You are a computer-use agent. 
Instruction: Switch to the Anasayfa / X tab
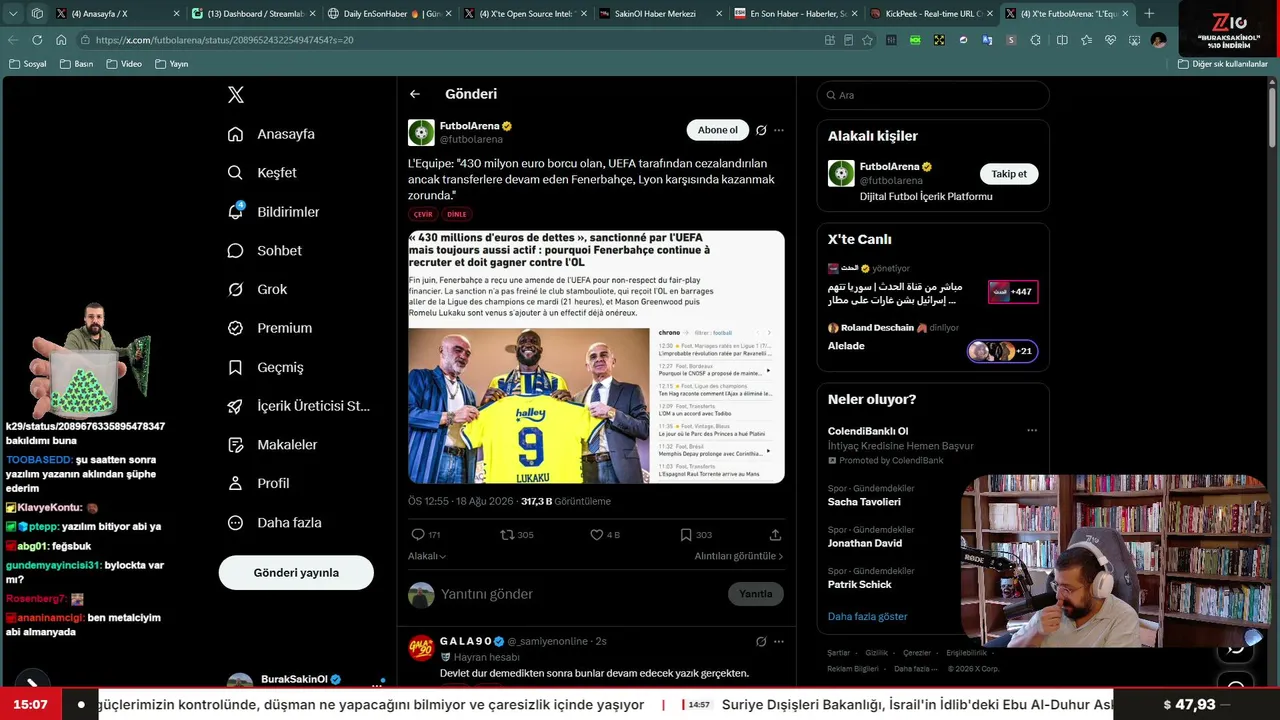click(118, 14)
